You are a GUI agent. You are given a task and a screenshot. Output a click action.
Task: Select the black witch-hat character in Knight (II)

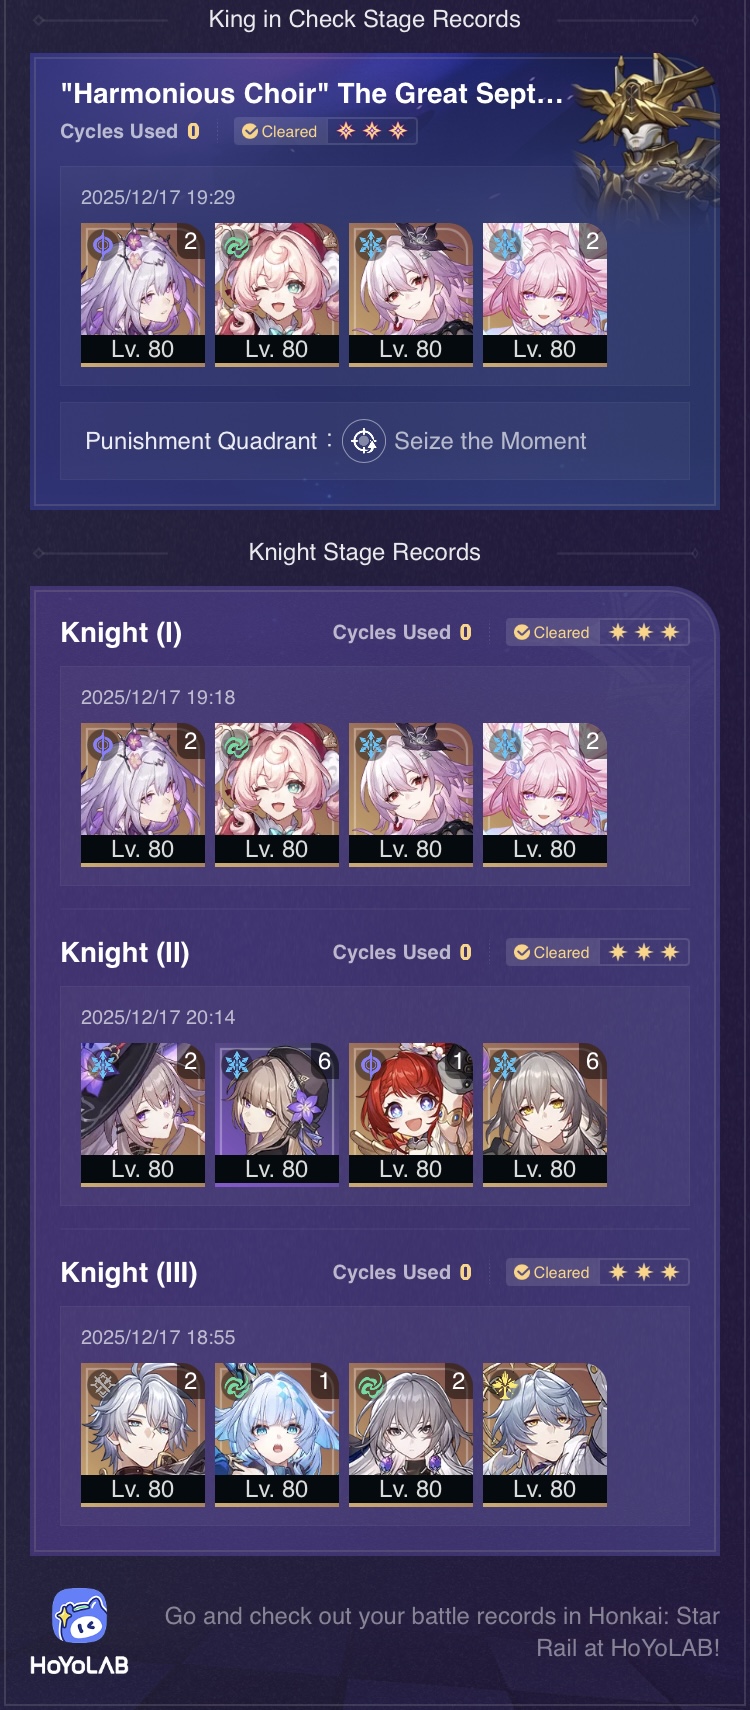click(x=143, y=1114)
